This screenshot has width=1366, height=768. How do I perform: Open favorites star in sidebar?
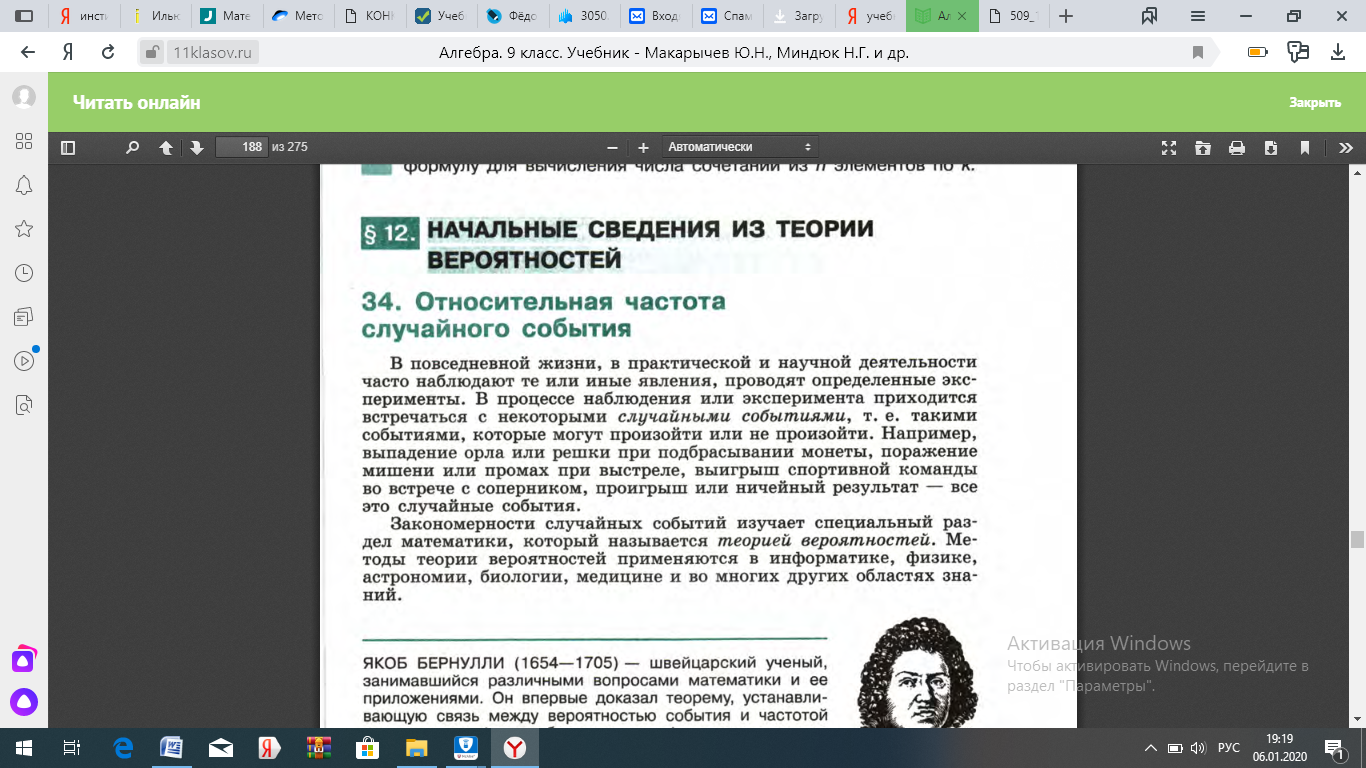(x=24, y=229)
